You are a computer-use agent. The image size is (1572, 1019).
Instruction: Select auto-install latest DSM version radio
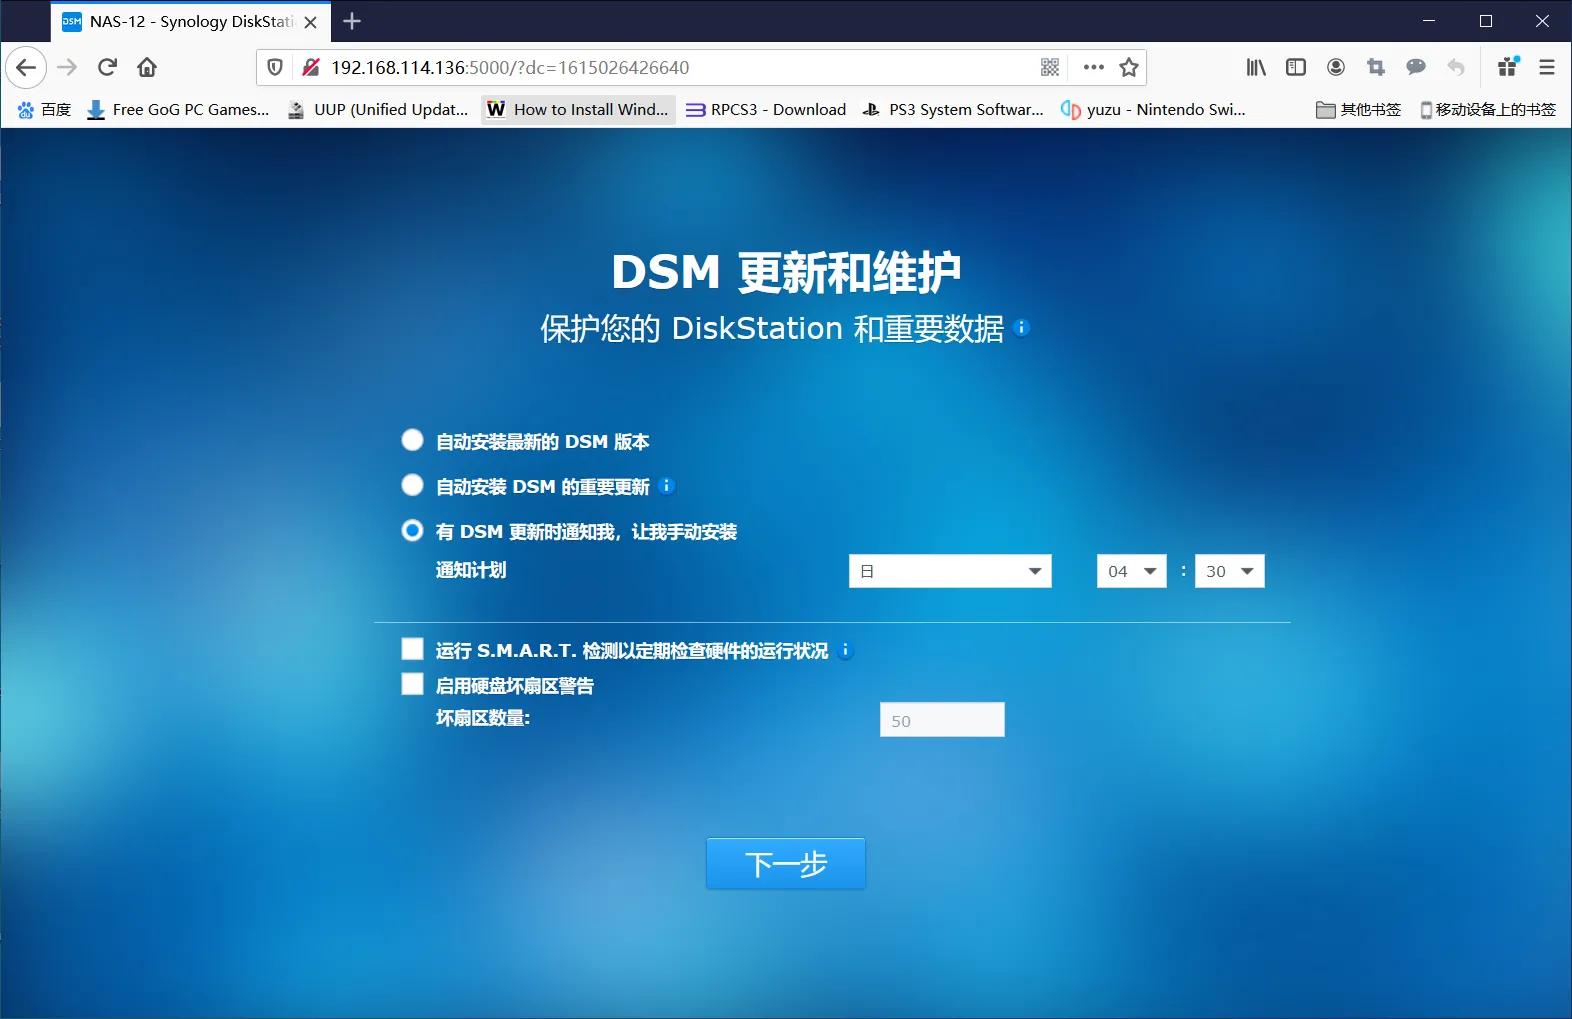[412, 440]
